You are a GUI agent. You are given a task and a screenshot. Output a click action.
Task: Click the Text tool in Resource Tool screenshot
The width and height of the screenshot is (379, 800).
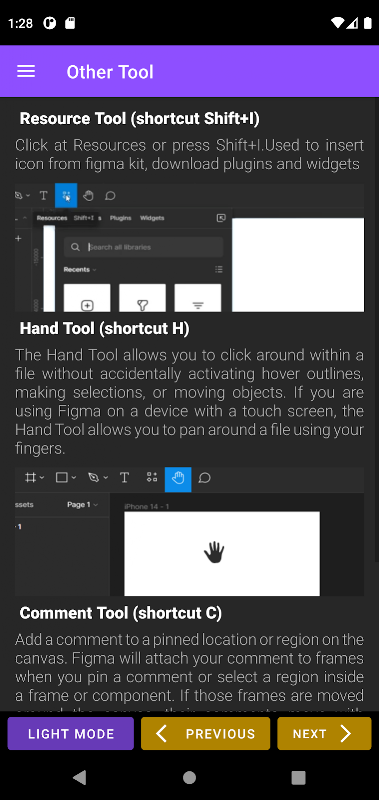coord(43,195)
